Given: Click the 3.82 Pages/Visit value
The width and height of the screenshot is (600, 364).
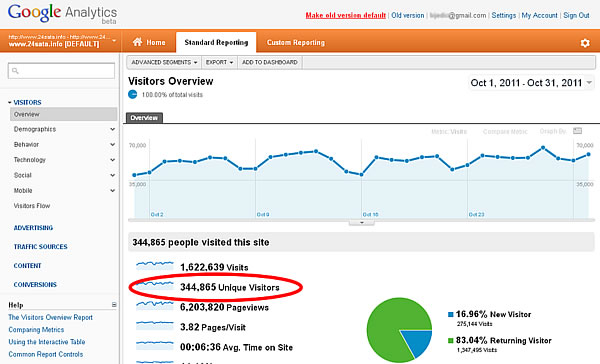Looking at the screenshot, I should click(213, 327).
